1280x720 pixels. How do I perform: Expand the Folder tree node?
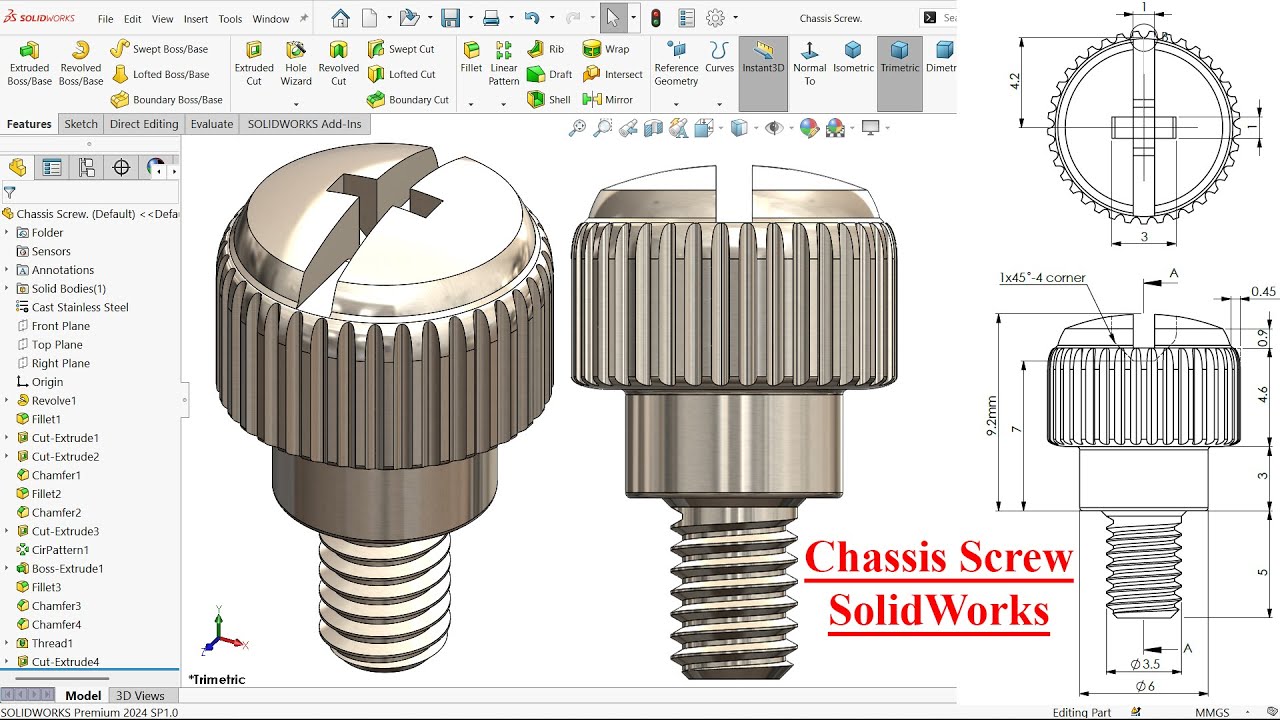click(x=7, y=232)
